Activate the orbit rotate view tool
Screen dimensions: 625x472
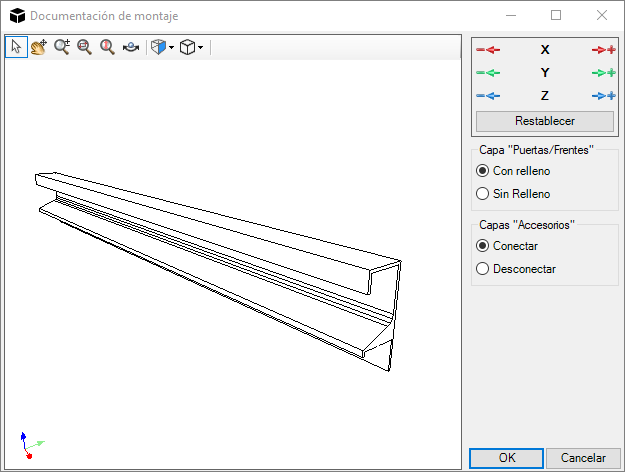pyautogui.click(x=131, y=47)
